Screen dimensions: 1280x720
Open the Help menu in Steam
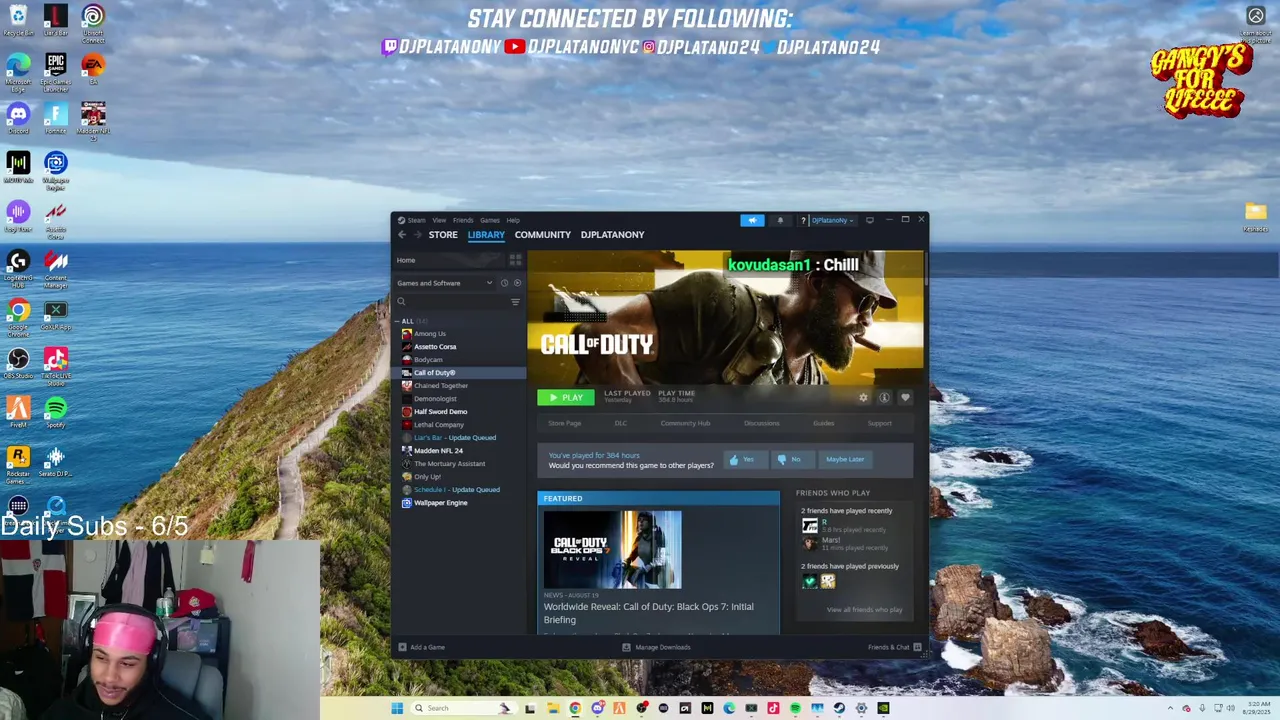pyautogui.click(x=513, y=220)
